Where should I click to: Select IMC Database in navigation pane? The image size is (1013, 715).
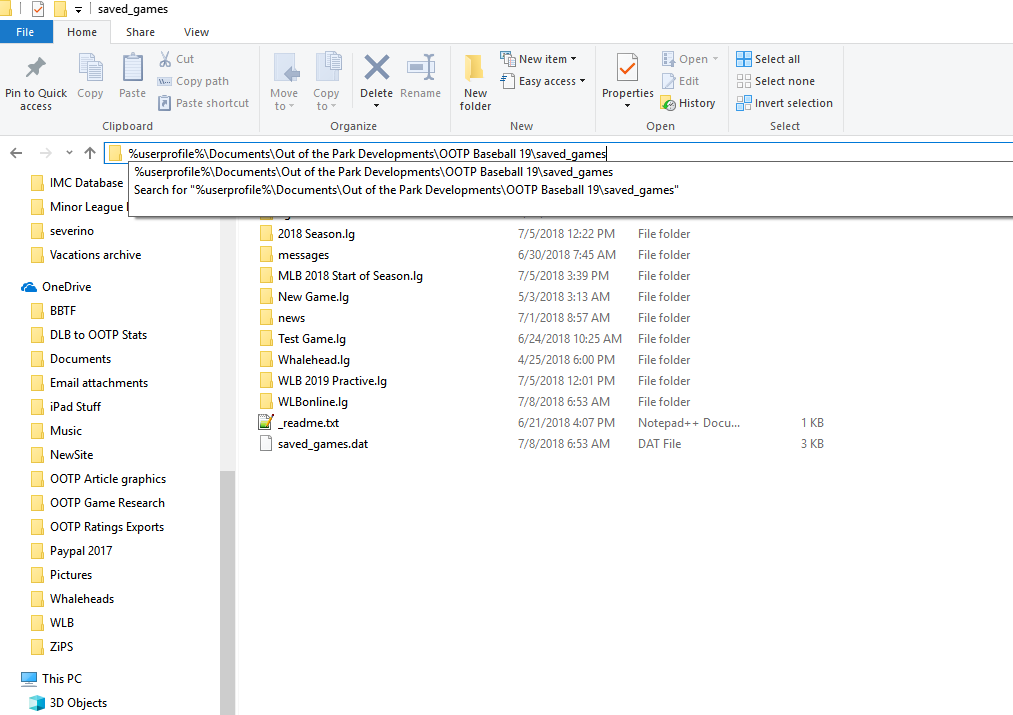pos(78,183)
